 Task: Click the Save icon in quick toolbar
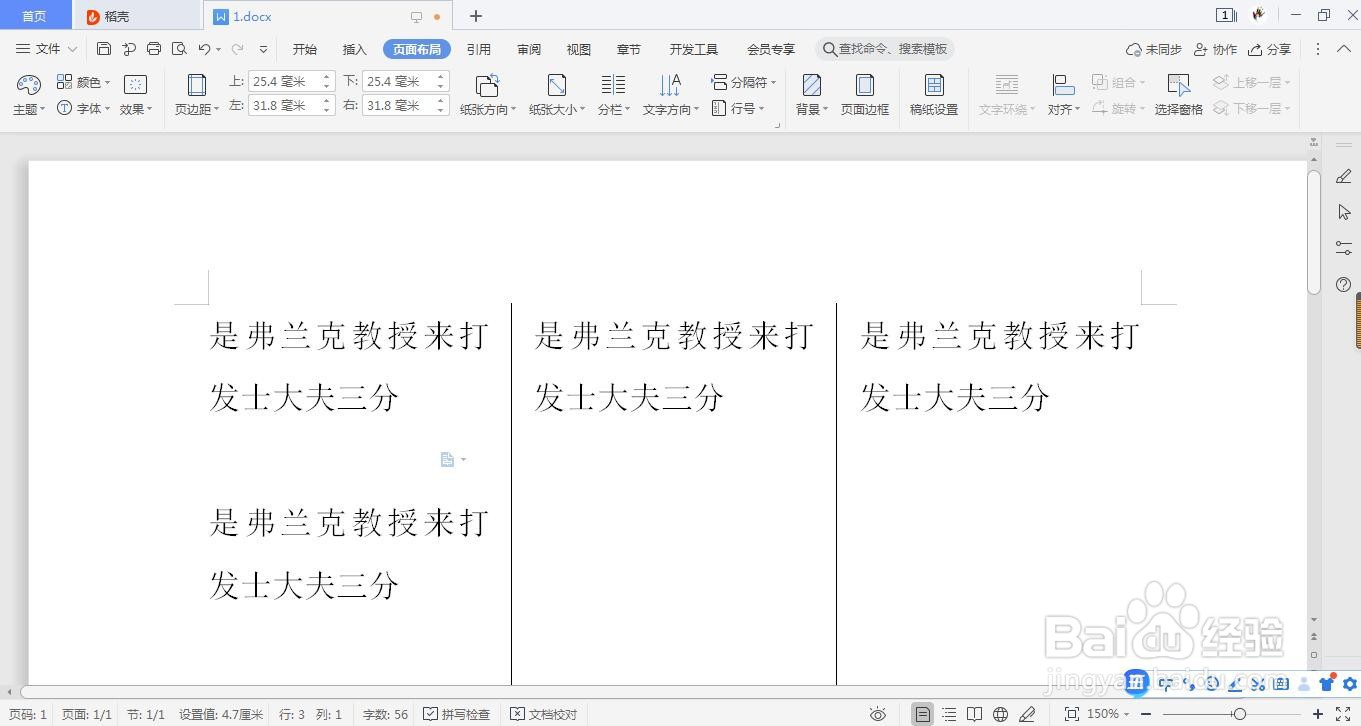pos(104,49)
